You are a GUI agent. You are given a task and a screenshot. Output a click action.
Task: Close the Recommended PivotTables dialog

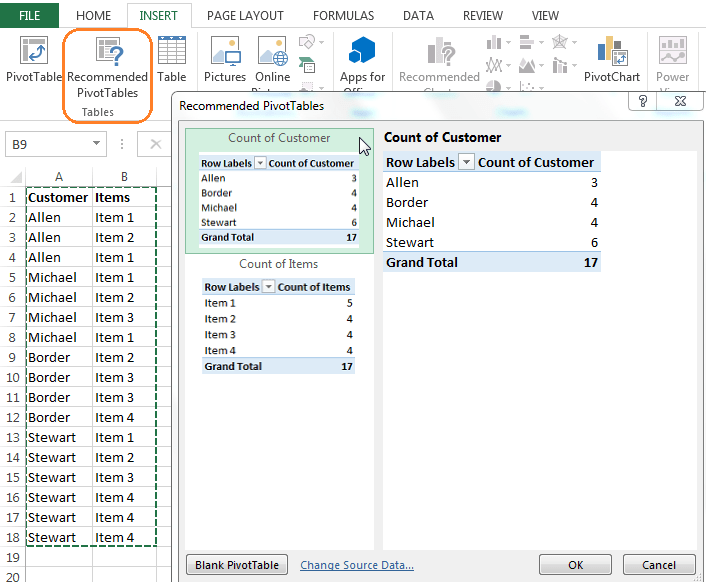coord(680,101)
